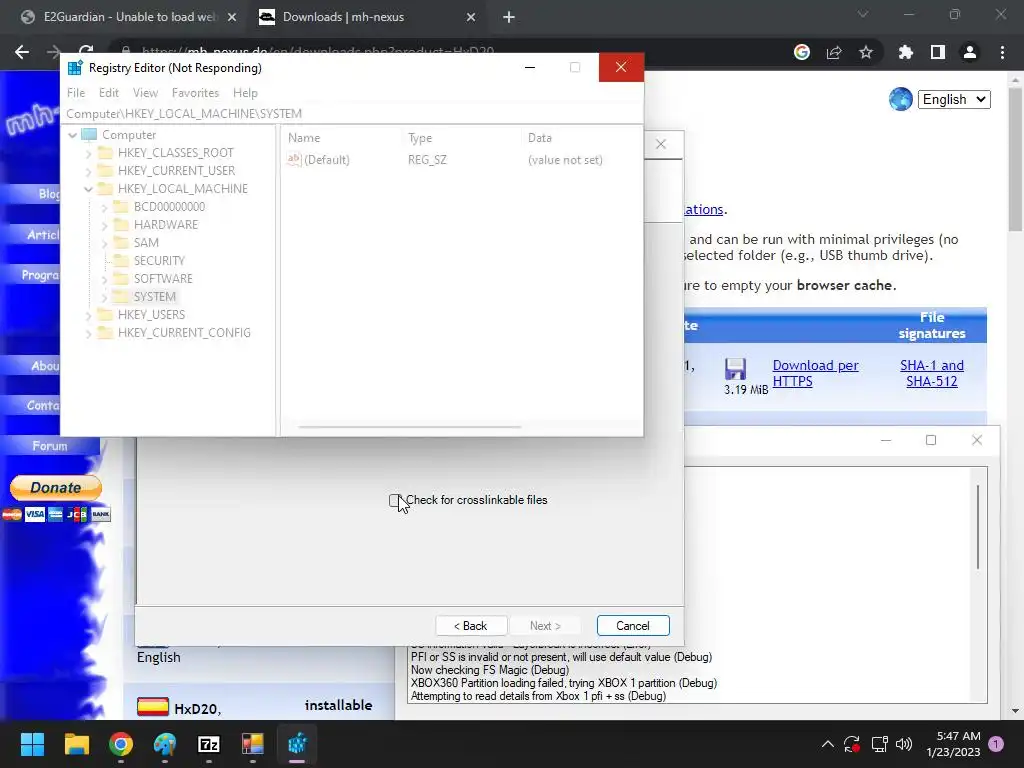This screenshot has width=1024, height=768.
Task: Open the Chrome extensions puzzle icon
Action: (x=906, y=52)
